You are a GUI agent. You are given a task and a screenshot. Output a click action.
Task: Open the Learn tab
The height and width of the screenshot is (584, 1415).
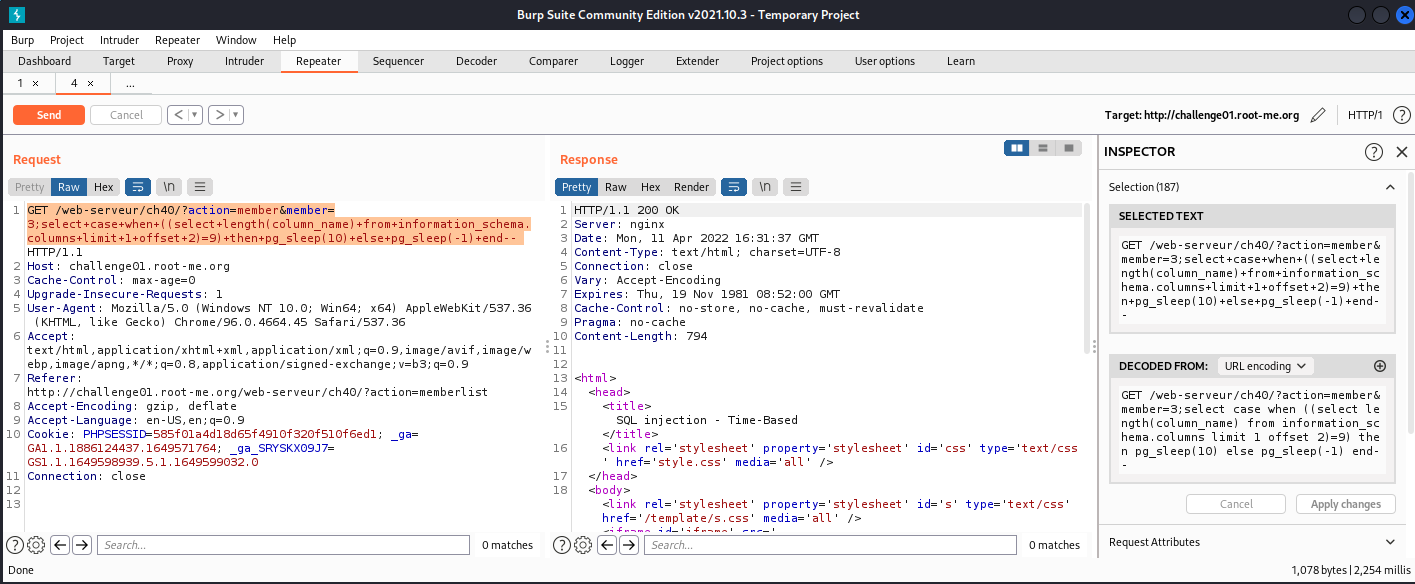pyautogui.click(x=961, y=61)
